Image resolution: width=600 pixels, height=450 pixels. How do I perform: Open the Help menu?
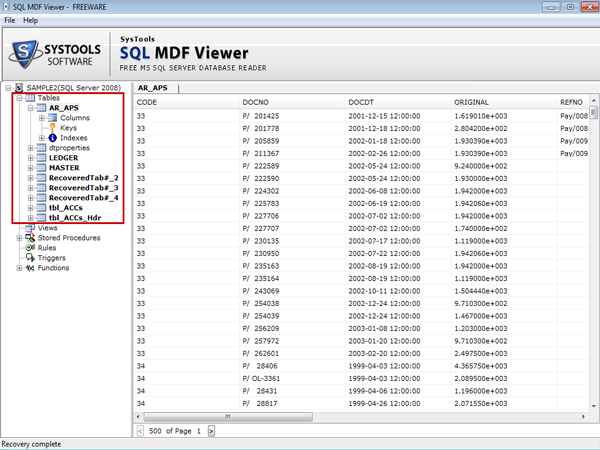click(x=30, y=20)
